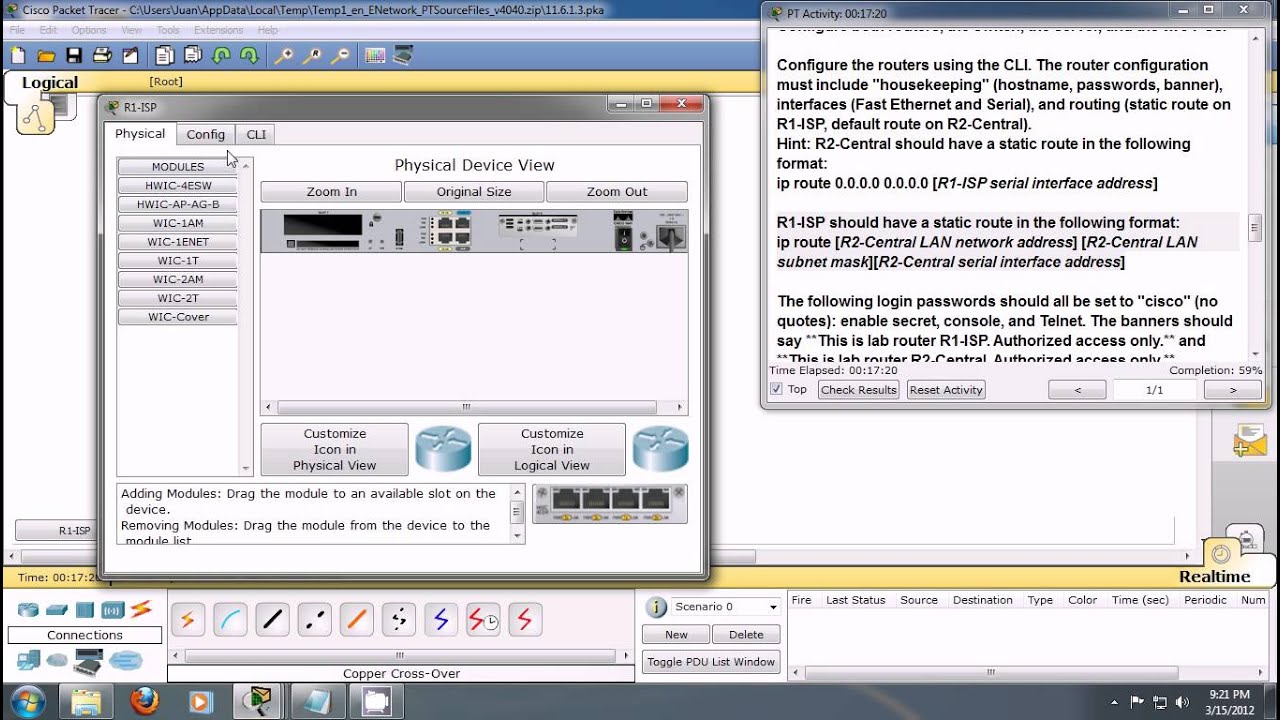Image resolution: width=1280 pixels, height=720 pixels.
Task: Click the Check Results button
Action: pyautogui.click(x=859, y=390)
